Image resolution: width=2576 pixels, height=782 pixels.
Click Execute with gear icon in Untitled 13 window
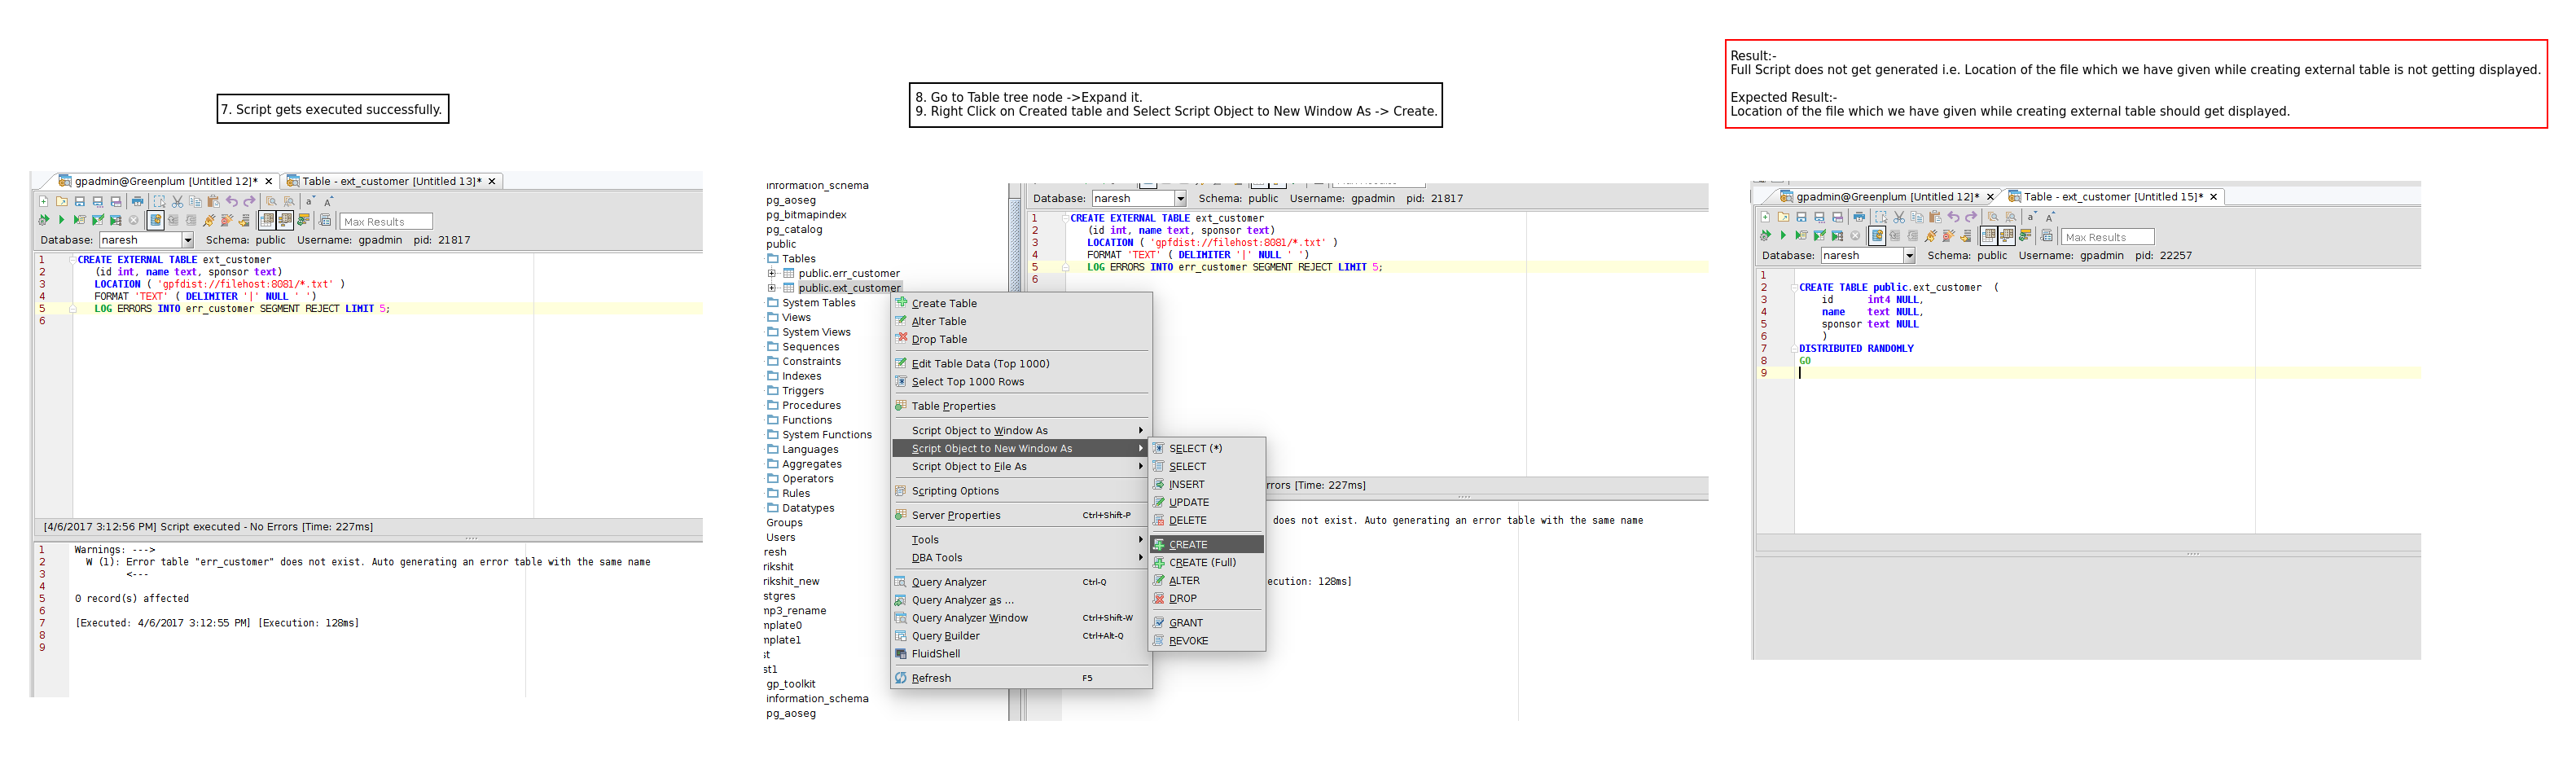click(x=44, y=220)
